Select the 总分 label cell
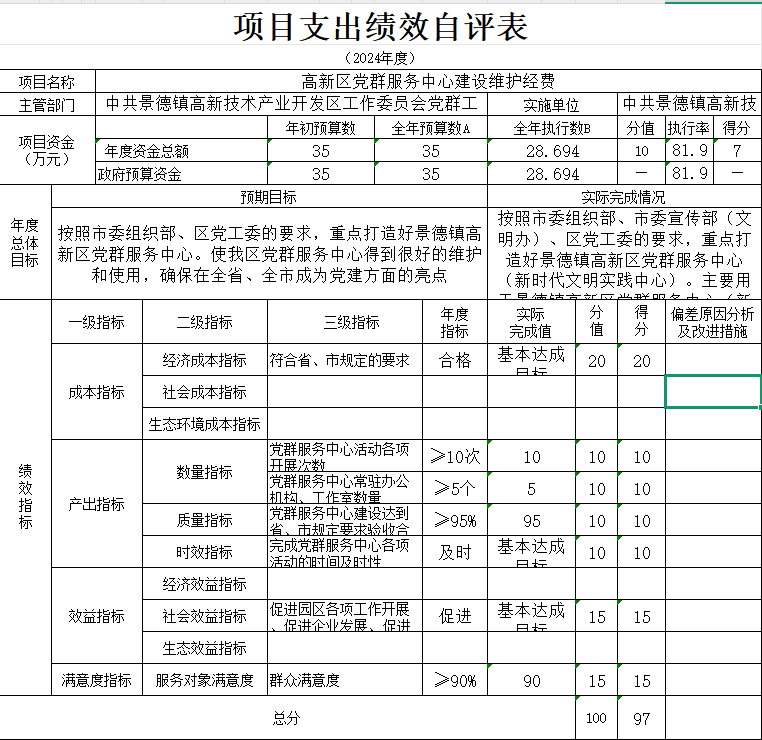762x740 pixels. [286, 719]
